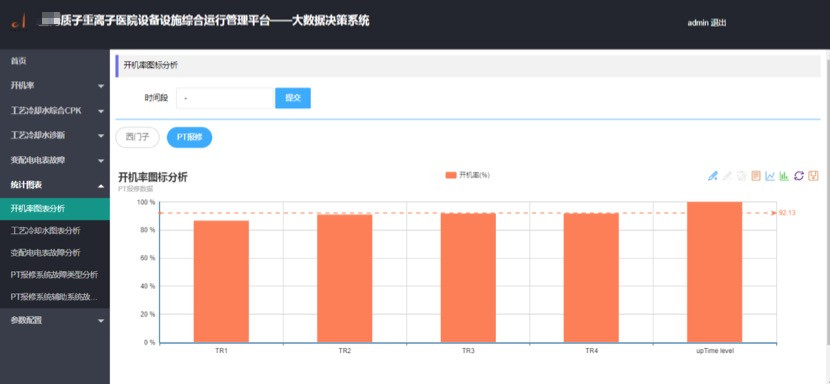This screenshot has width=830, height=384.
Task: Toggle the 开机率(%) legend swatch
Action: point(451,175)
